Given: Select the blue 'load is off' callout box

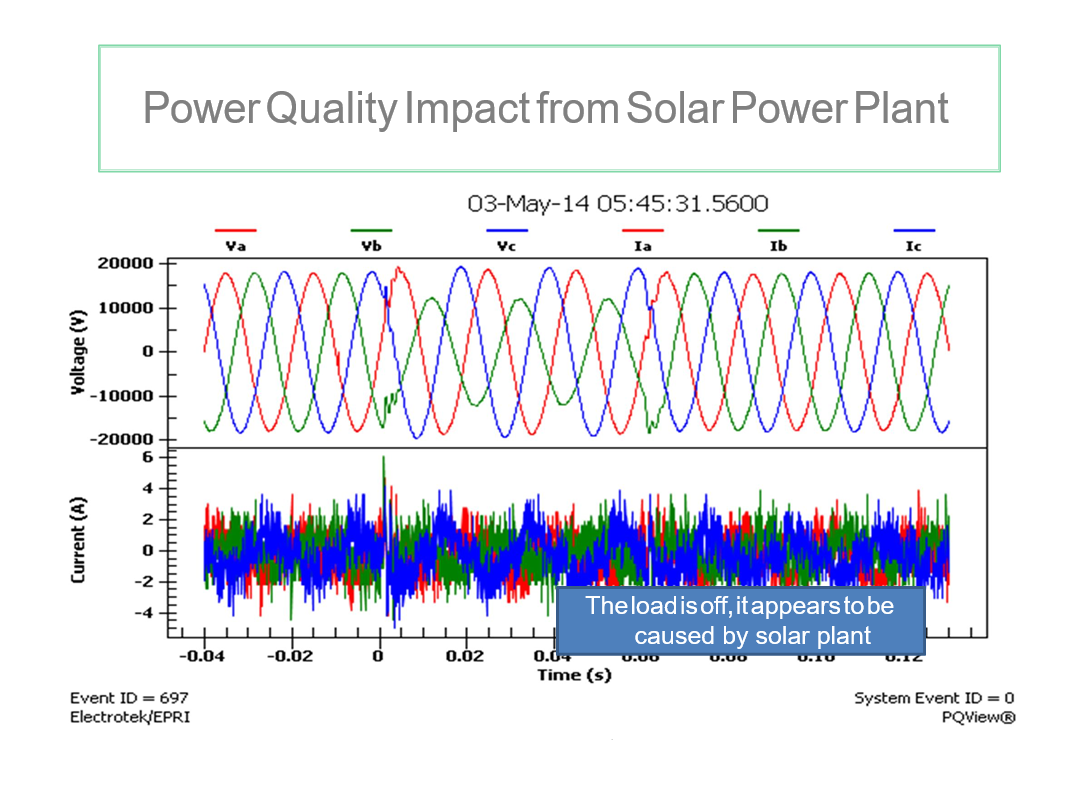Looking at the screenshot, I should (740, 620).
